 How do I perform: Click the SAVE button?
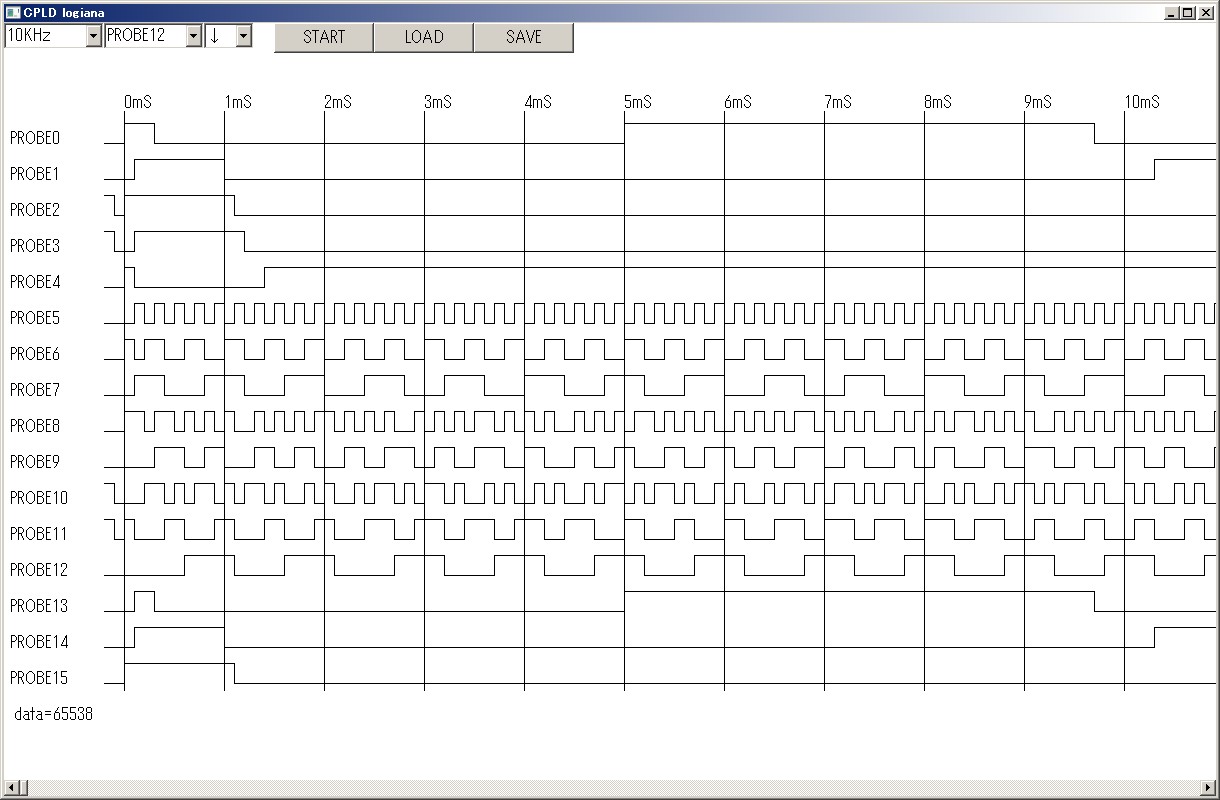[x=524, y=37]
